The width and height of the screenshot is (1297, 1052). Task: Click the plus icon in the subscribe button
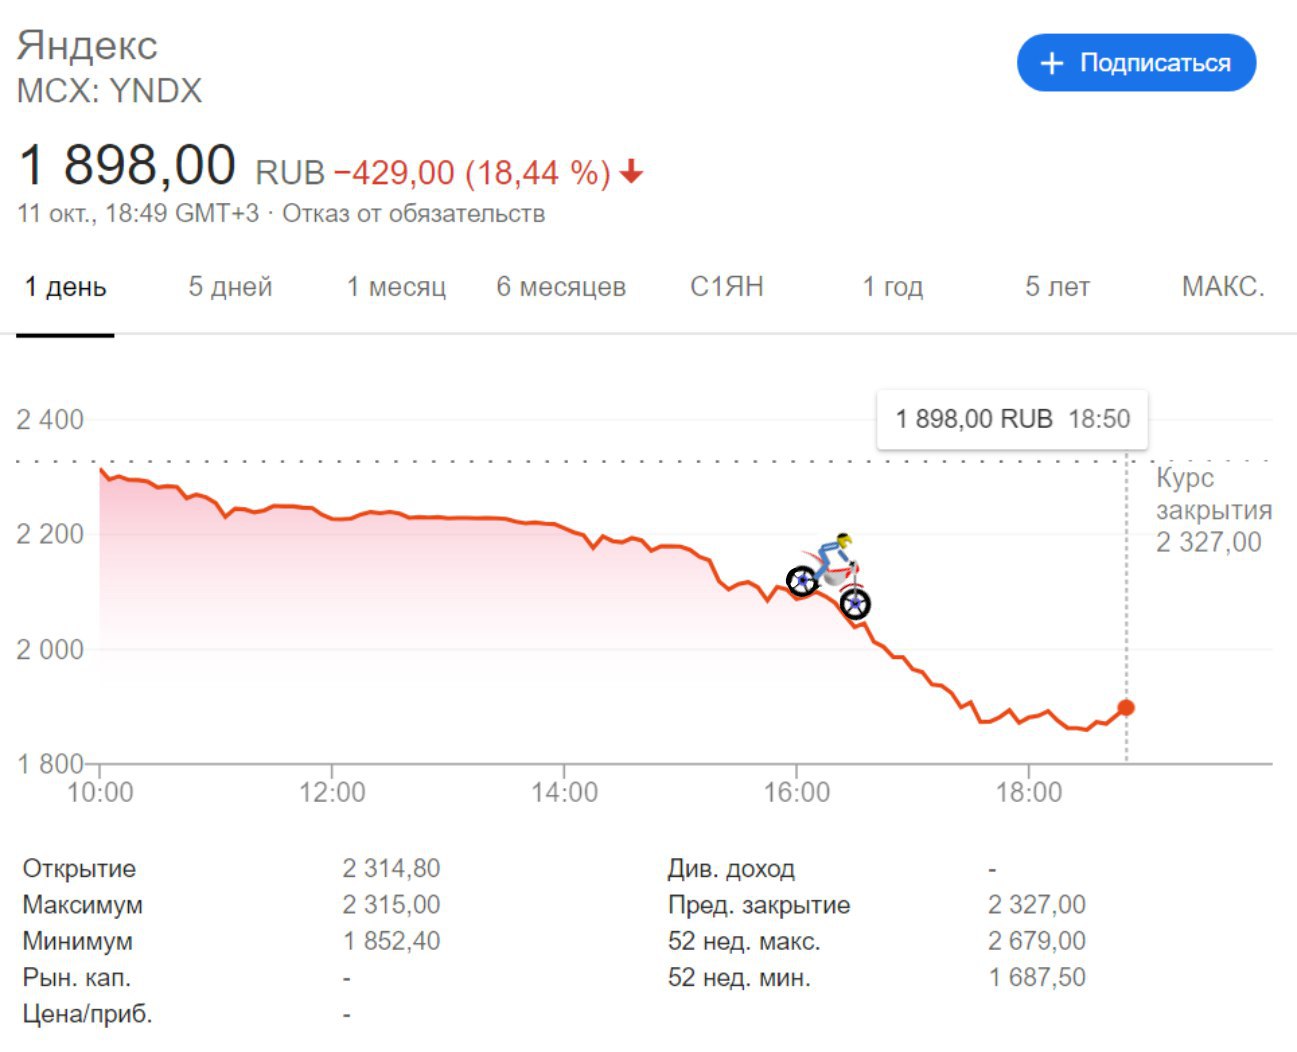1051,63
